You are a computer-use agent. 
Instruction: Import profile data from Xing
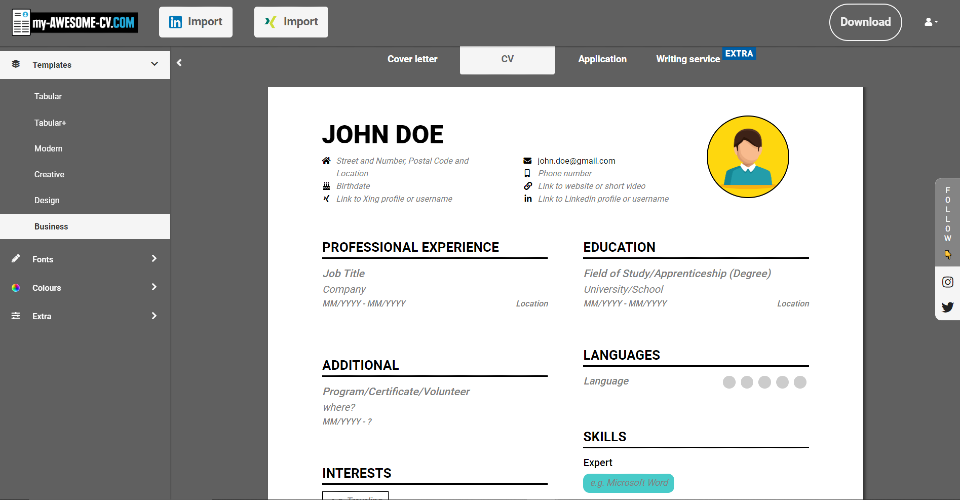(x=291, y=22)
